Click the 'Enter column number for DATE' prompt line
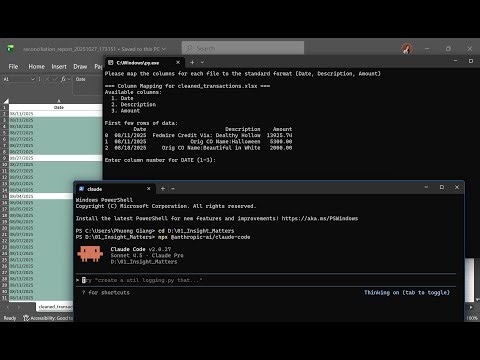 pos(160,160)
